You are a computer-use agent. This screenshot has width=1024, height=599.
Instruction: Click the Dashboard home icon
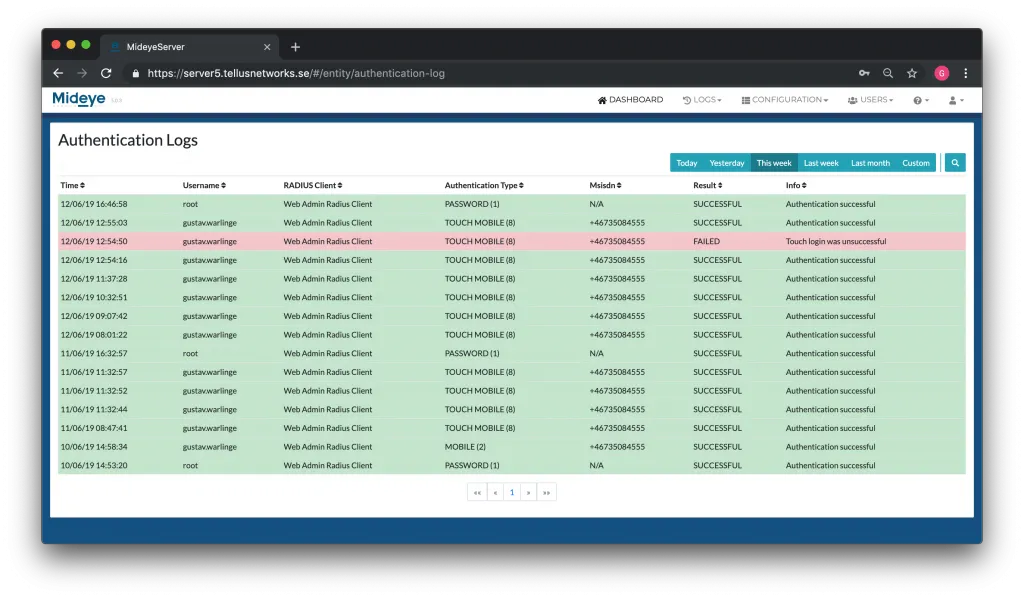pos(601,99)
